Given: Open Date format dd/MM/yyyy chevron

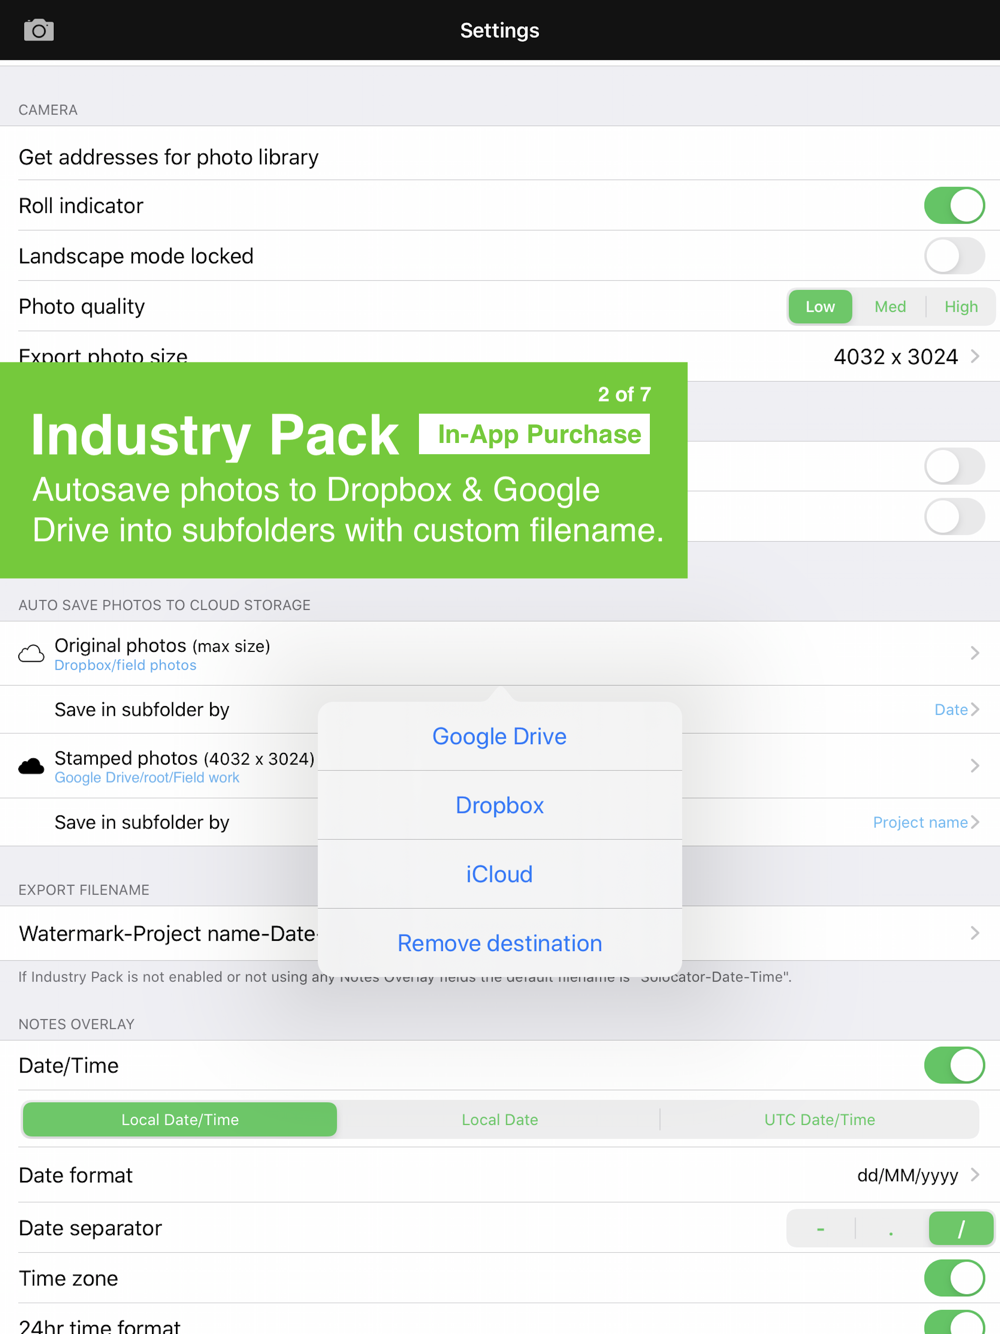Looking at the screenshot, I should [x=975, y=1176].
